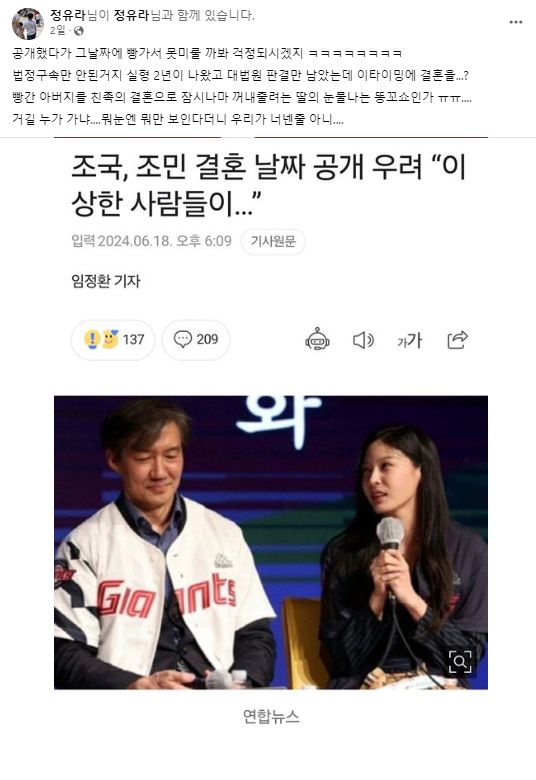Viewport: 536px width, 780px height.
Task: Click the AI summary robot icon
Action: [x=317, y=340]
